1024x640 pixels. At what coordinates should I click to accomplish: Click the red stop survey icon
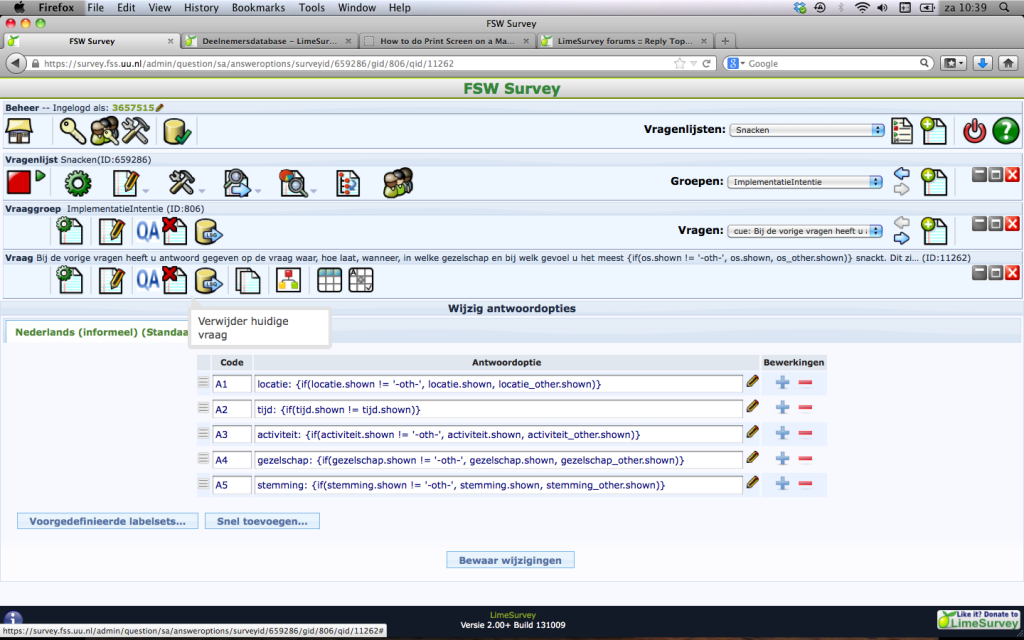(x=19, y=182)
